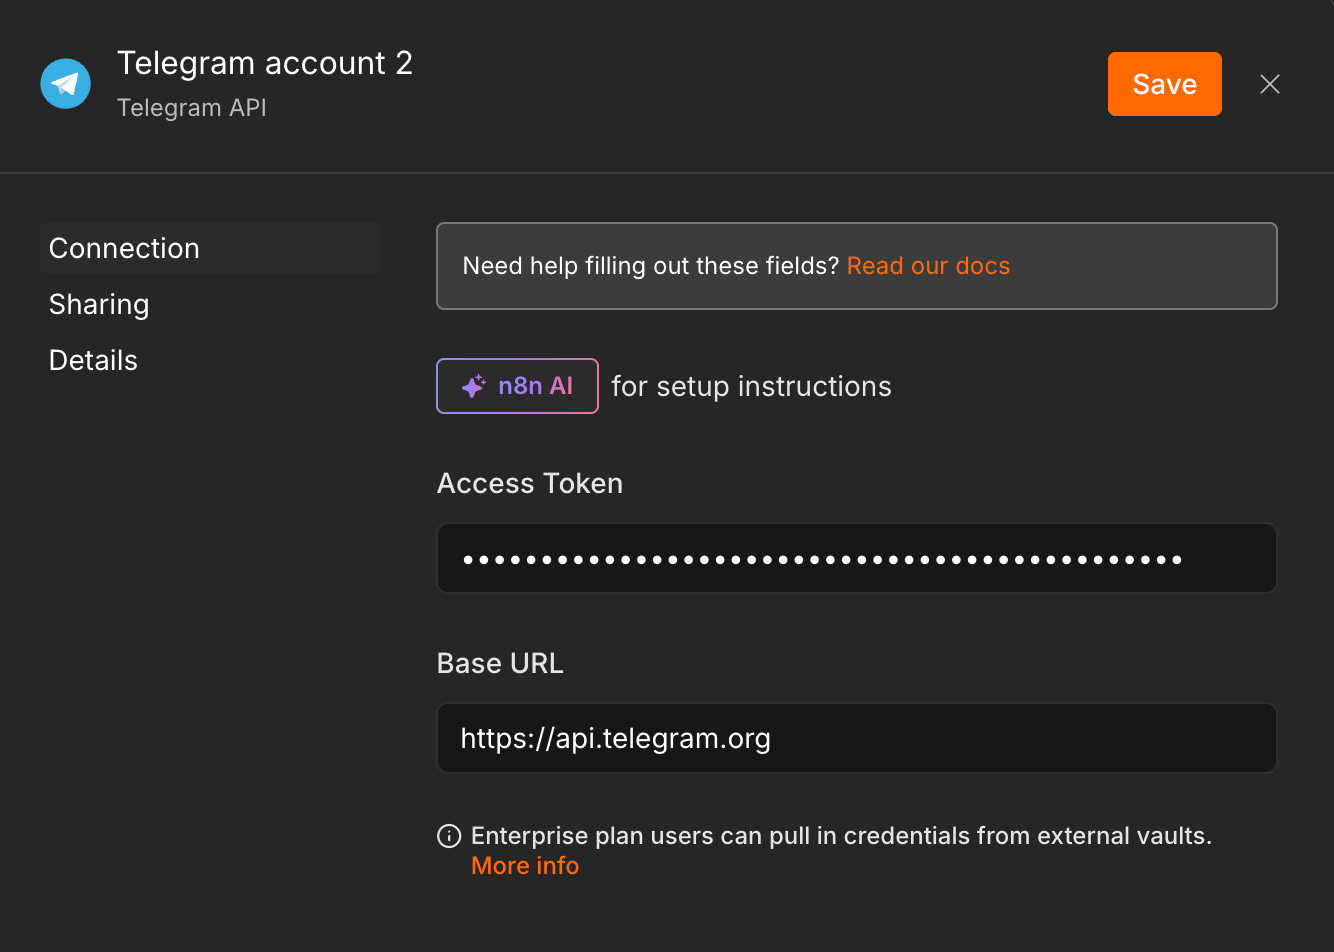
Task: Click the Access Token label
Action: click(530, 484)
